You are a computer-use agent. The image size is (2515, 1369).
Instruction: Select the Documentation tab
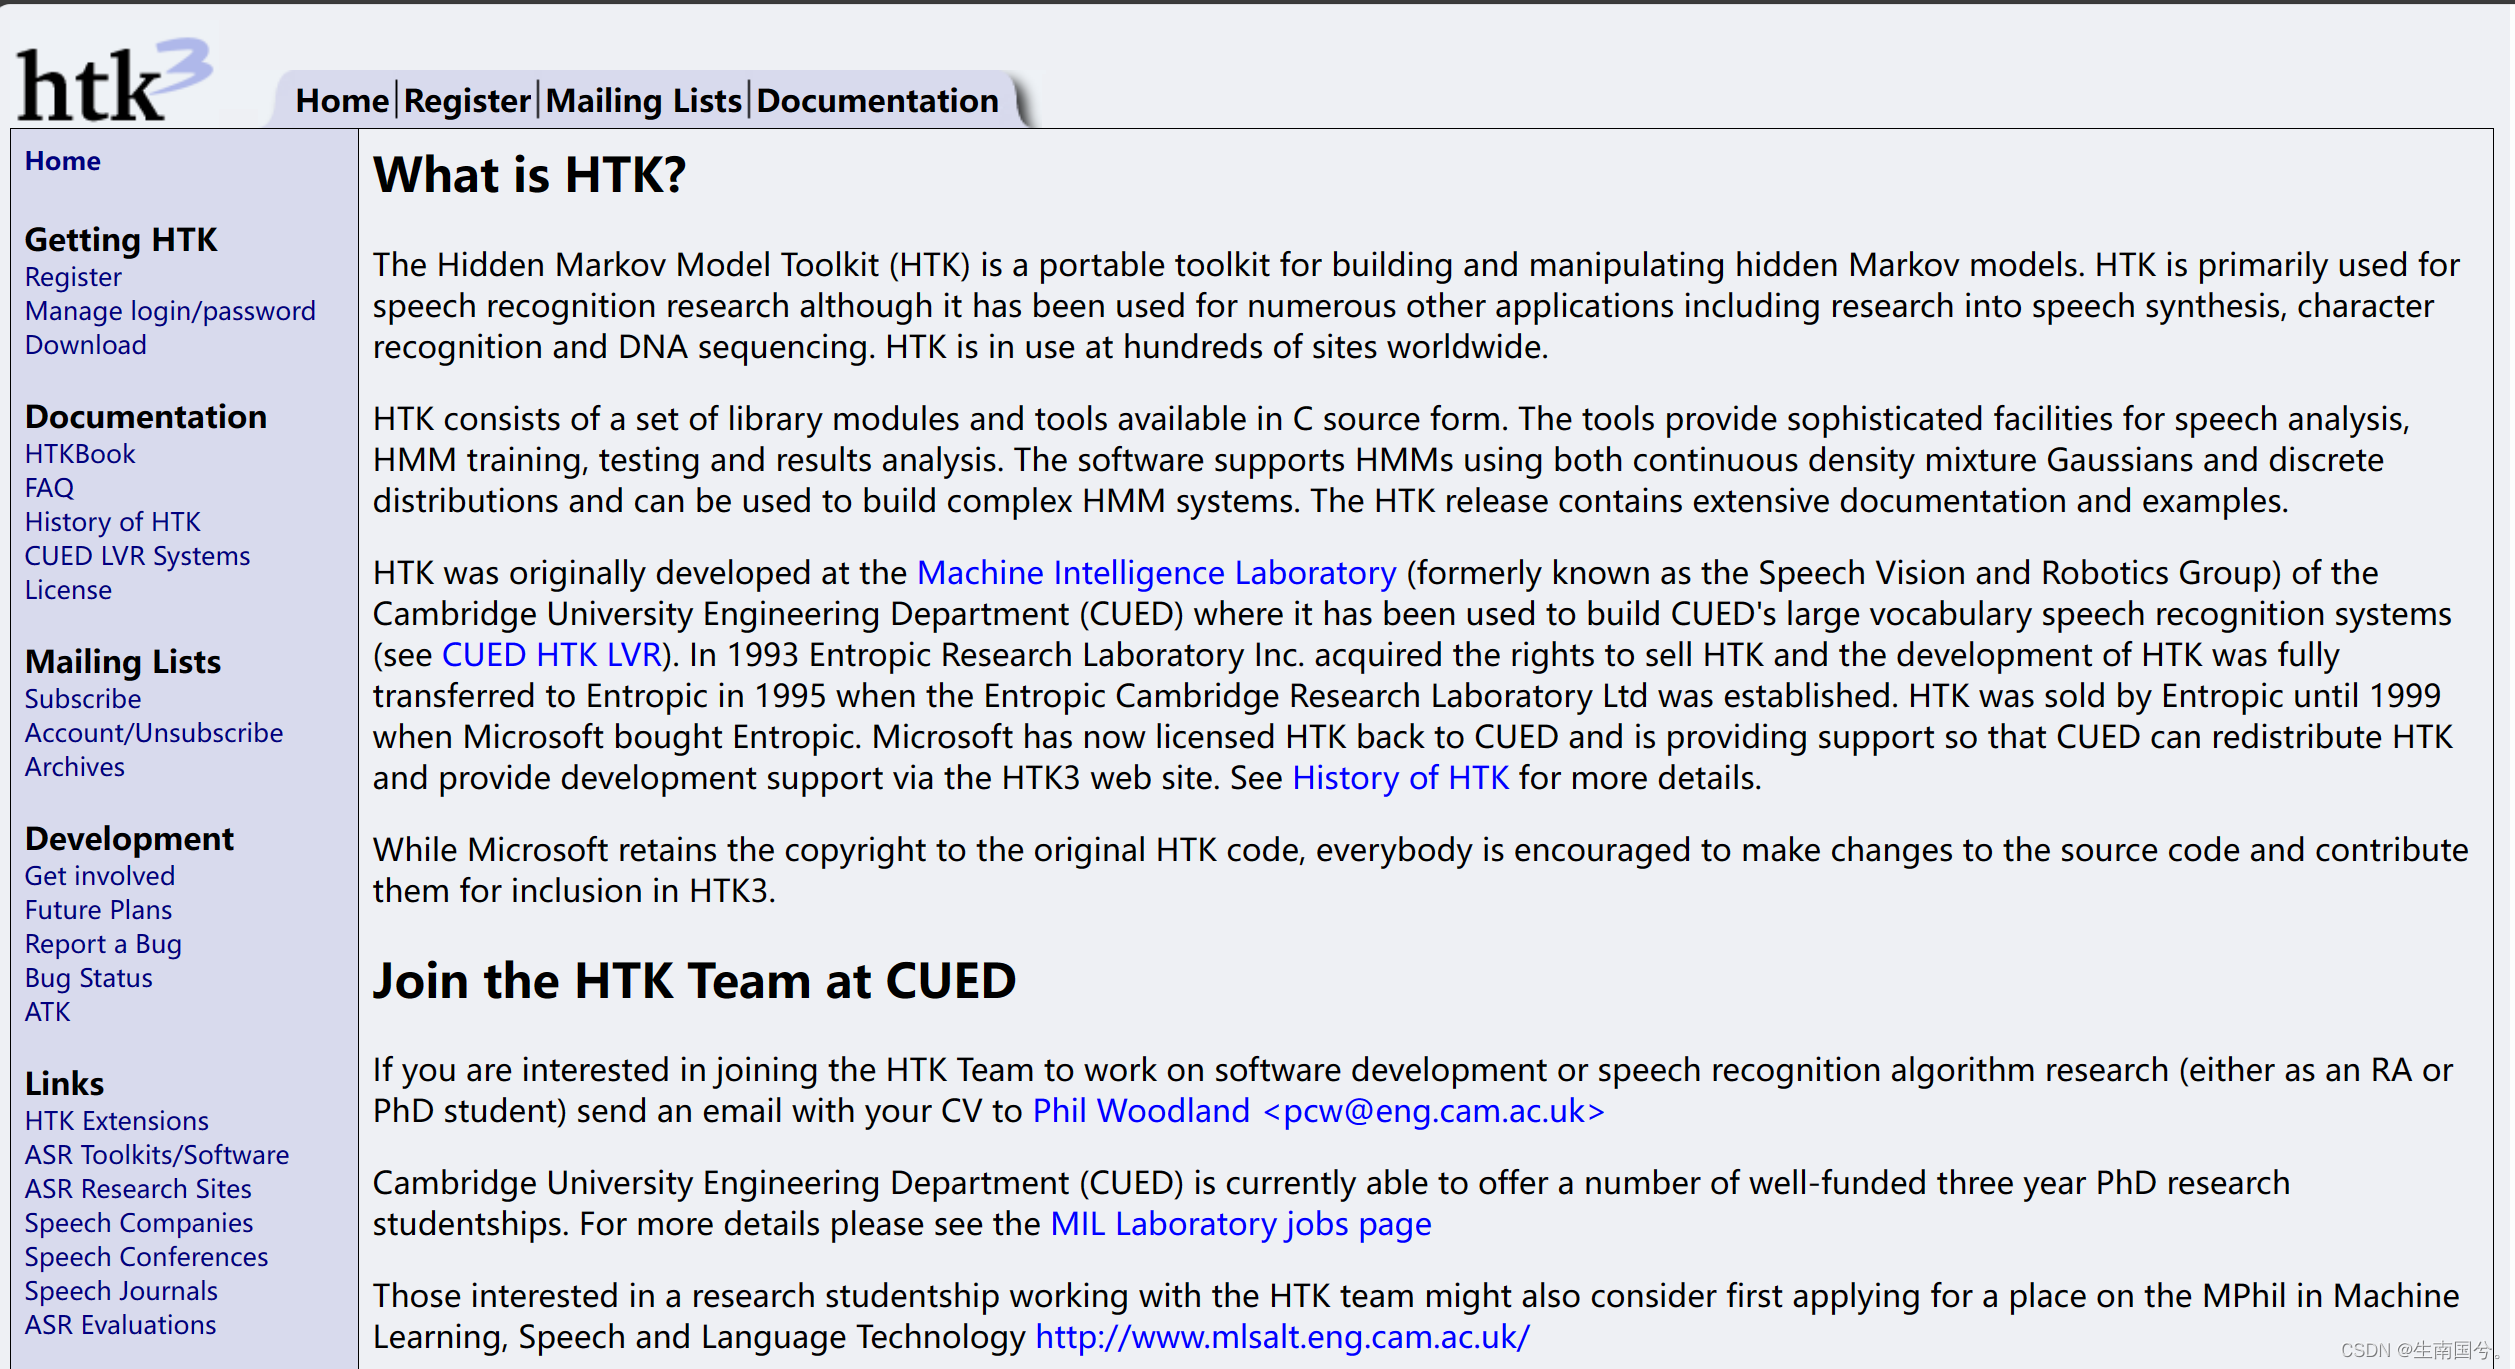tap(876, 100)
